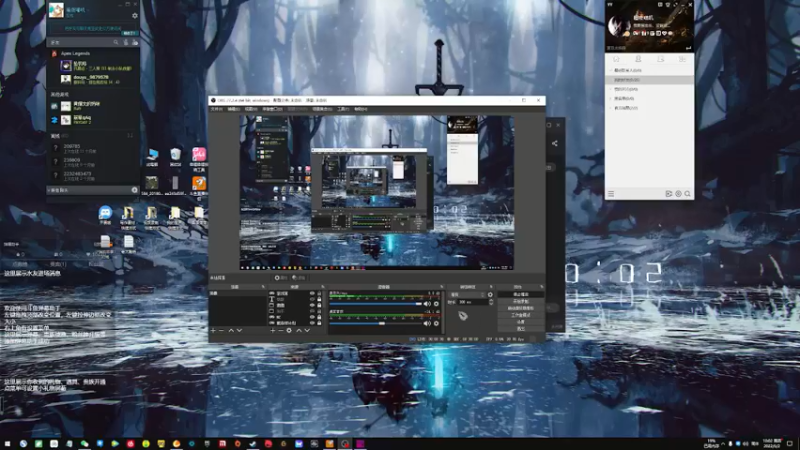Toggle Studio Mode button in OBS controls
The image size is (800, 450).
pos(520,315)
